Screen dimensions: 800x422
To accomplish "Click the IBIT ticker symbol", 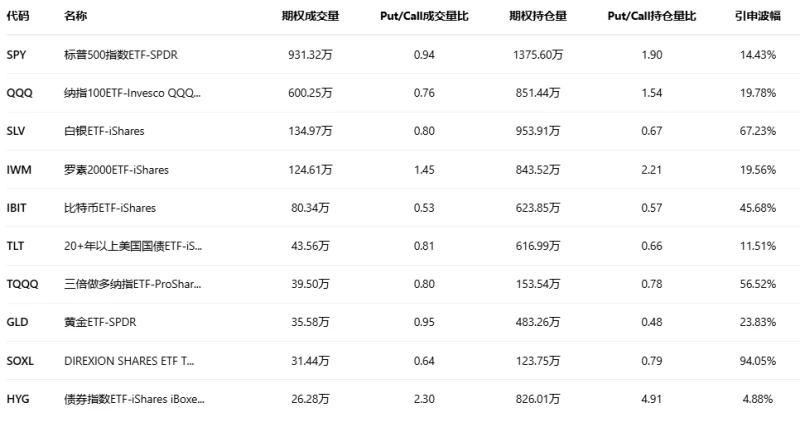I will [17, 208].
